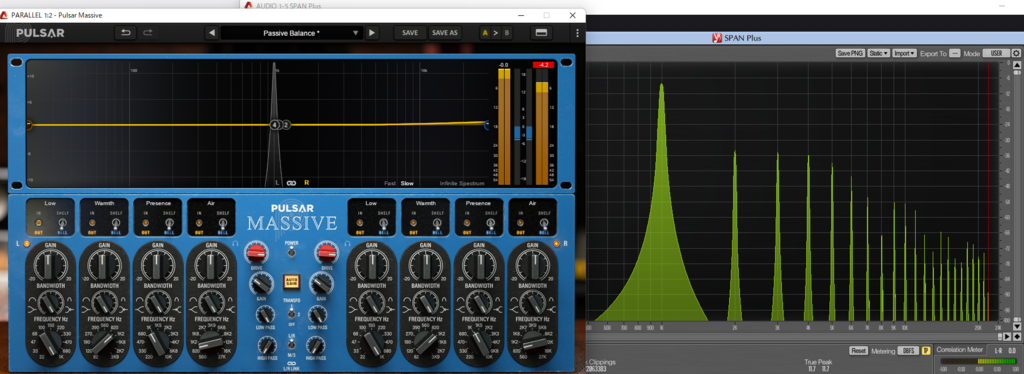Toggle the resize view icon in Pulsar header
The width and height of the screenshot is (1024, 374).
[x=541, y=33]
